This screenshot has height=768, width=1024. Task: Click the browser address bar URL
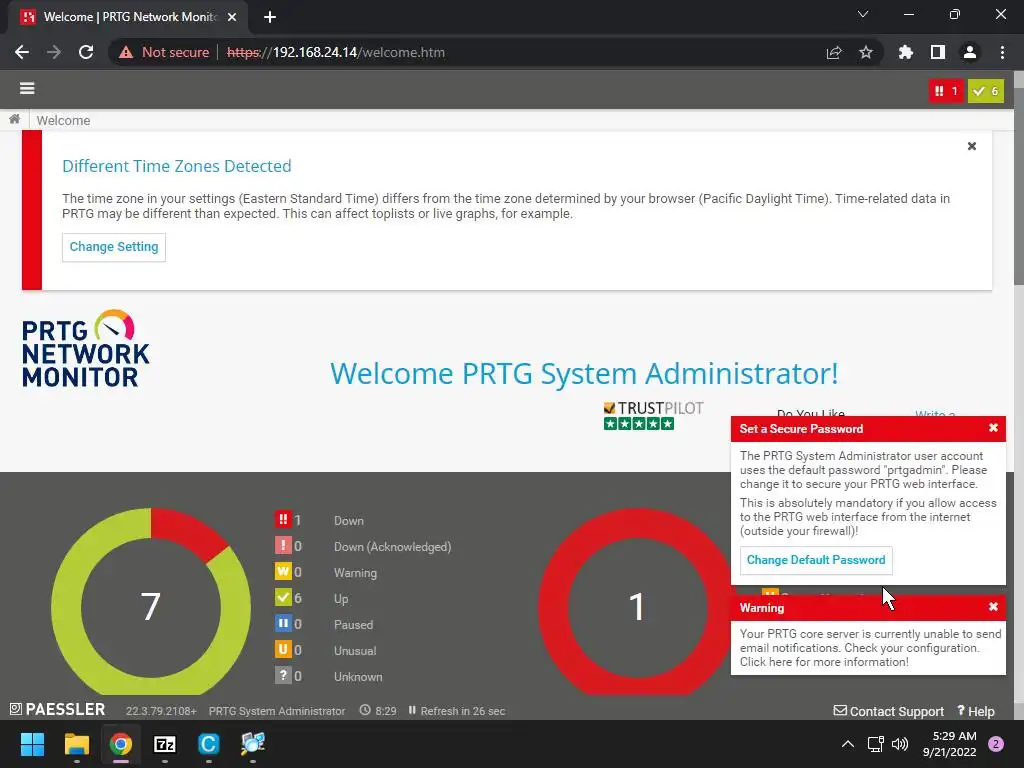(x=336, y=52)
